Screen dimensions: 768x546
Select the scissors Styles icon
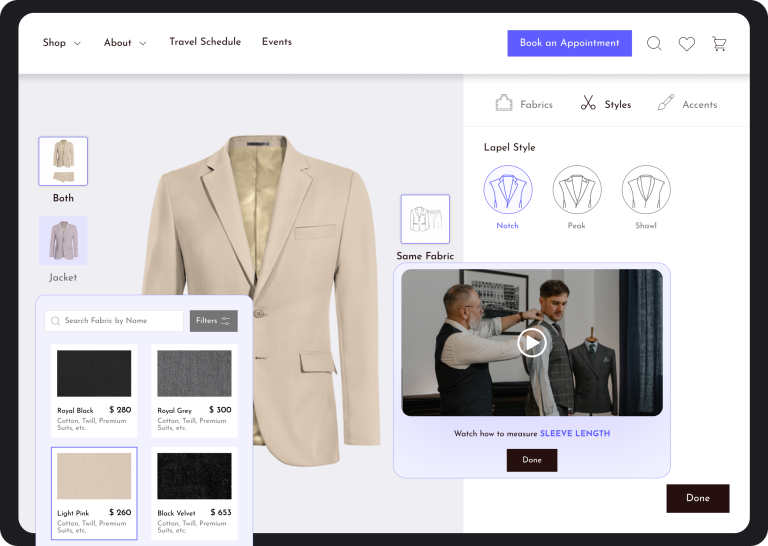coord(588,103)
